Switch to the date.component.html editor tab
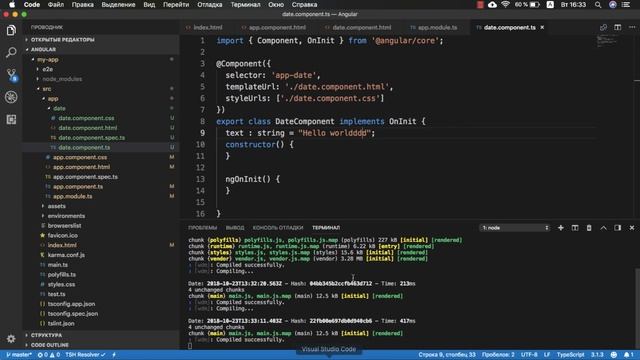 [358, 27]
